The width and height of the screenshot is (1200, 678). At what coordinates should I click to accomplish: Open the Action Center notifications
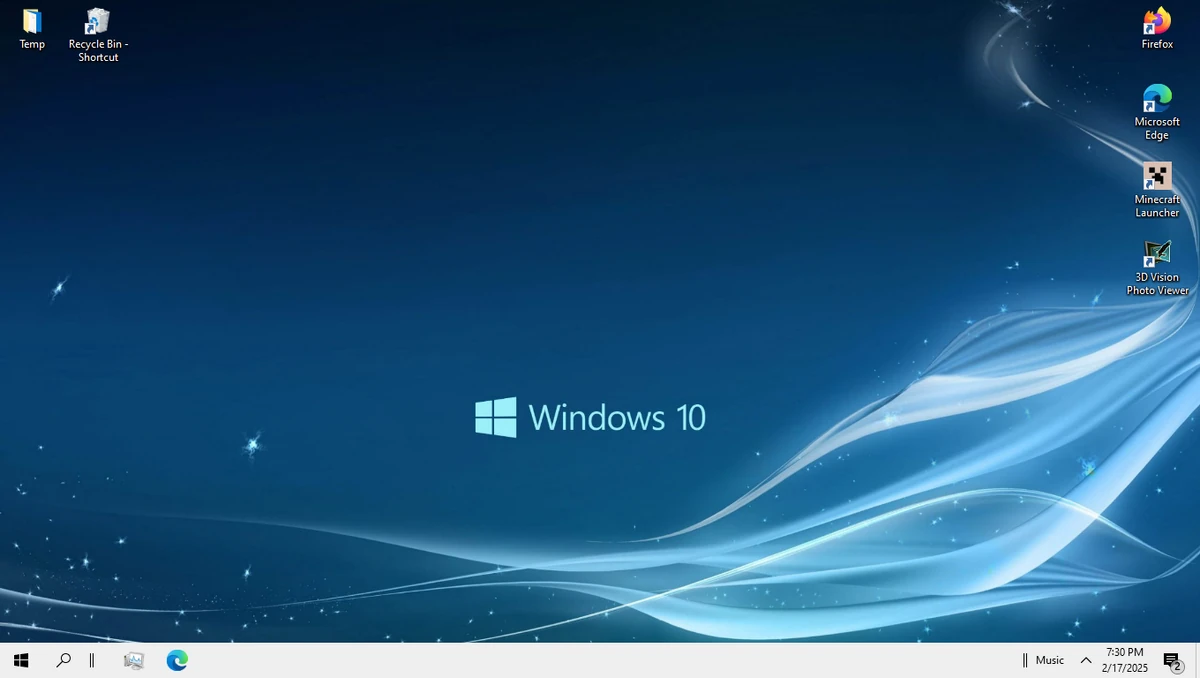[1171, 660]
